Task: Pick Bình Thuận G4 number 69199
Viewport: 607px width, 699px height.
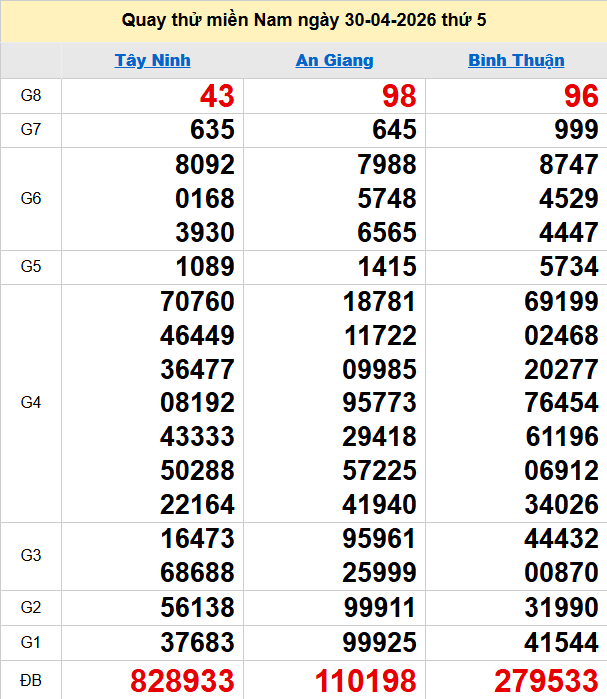Action: click(x=561, y=301)
